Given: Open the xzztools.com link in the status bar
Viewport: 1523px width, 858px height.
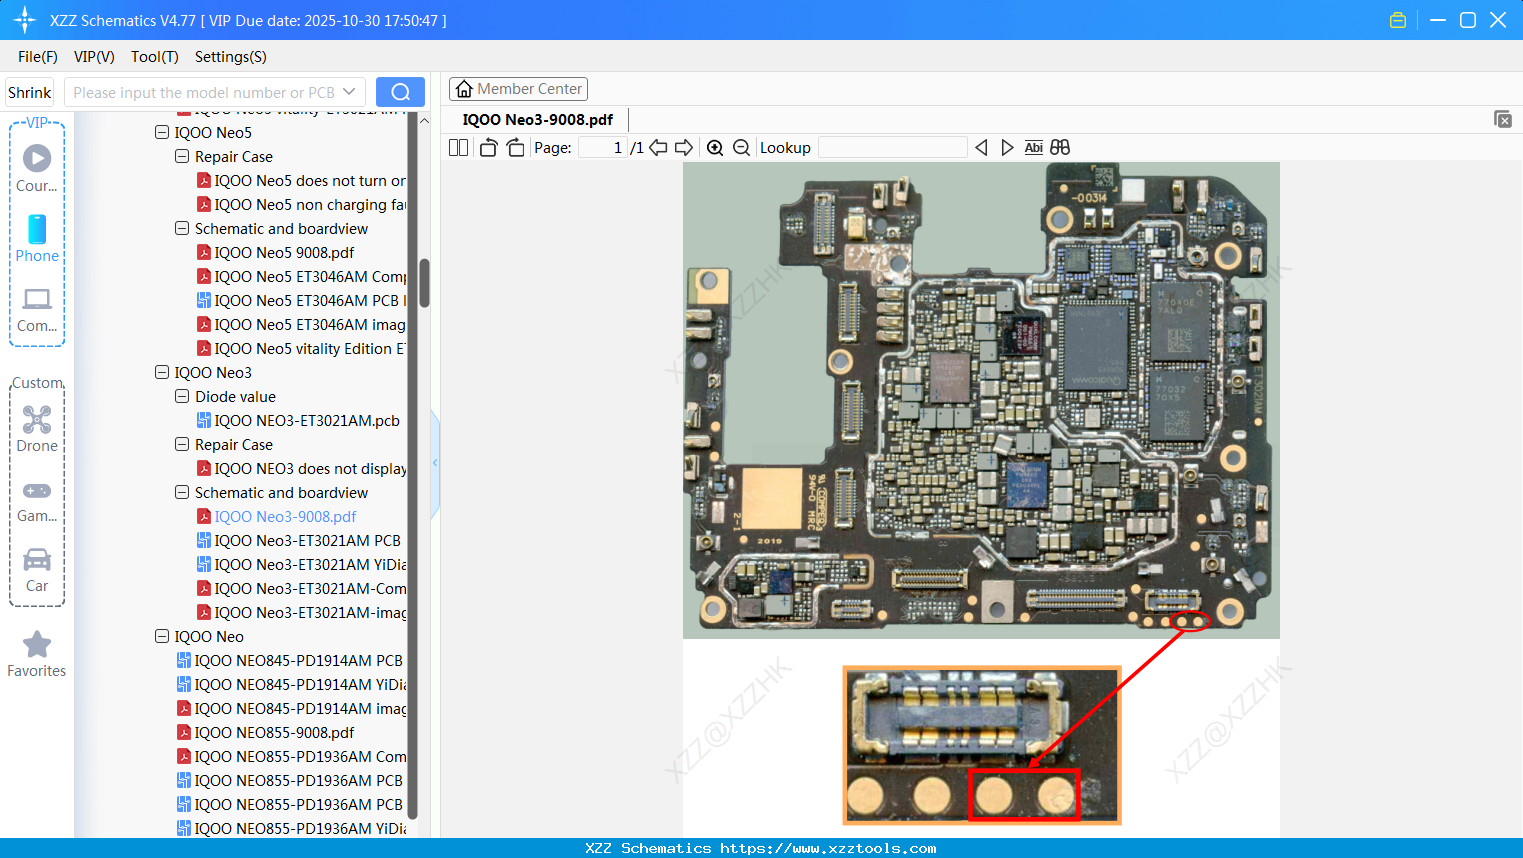Looking at the screenshot, I should (828, 848).
